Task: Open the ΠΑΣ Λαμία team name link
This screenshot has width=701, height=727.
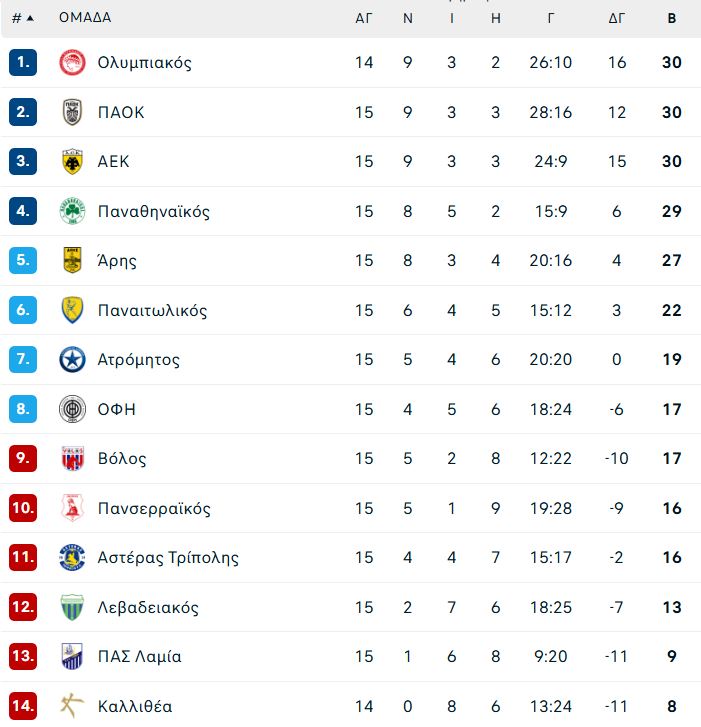Action: (140, 657)
